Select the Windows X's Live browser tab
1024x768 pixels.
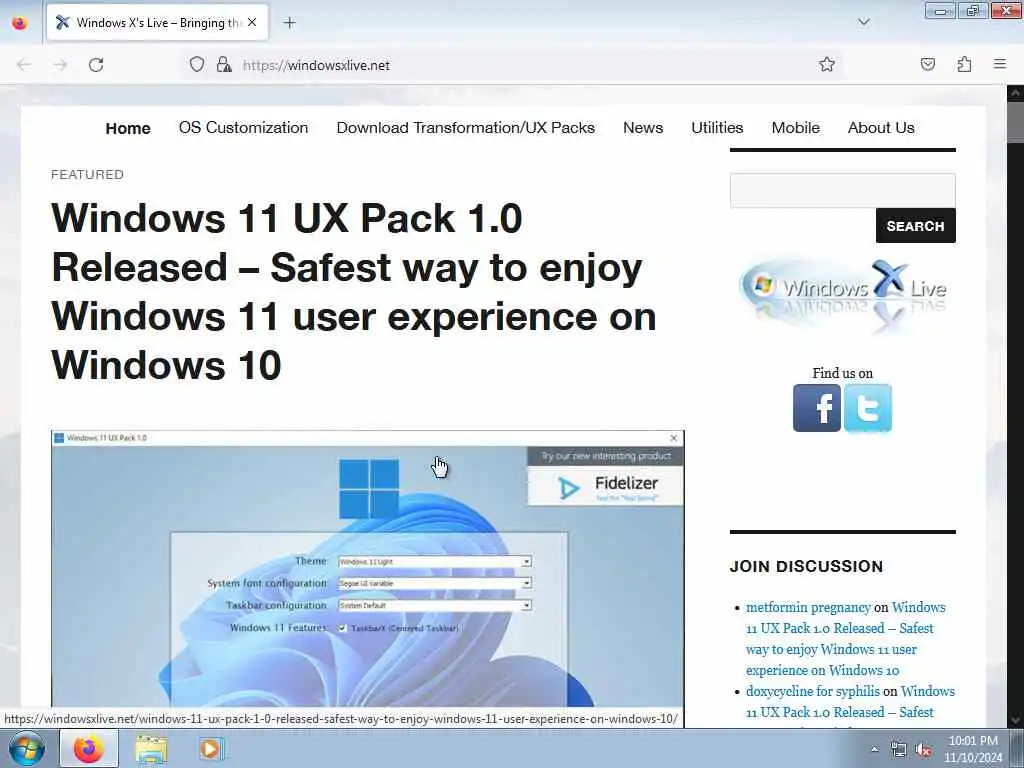tap(157, 23)
